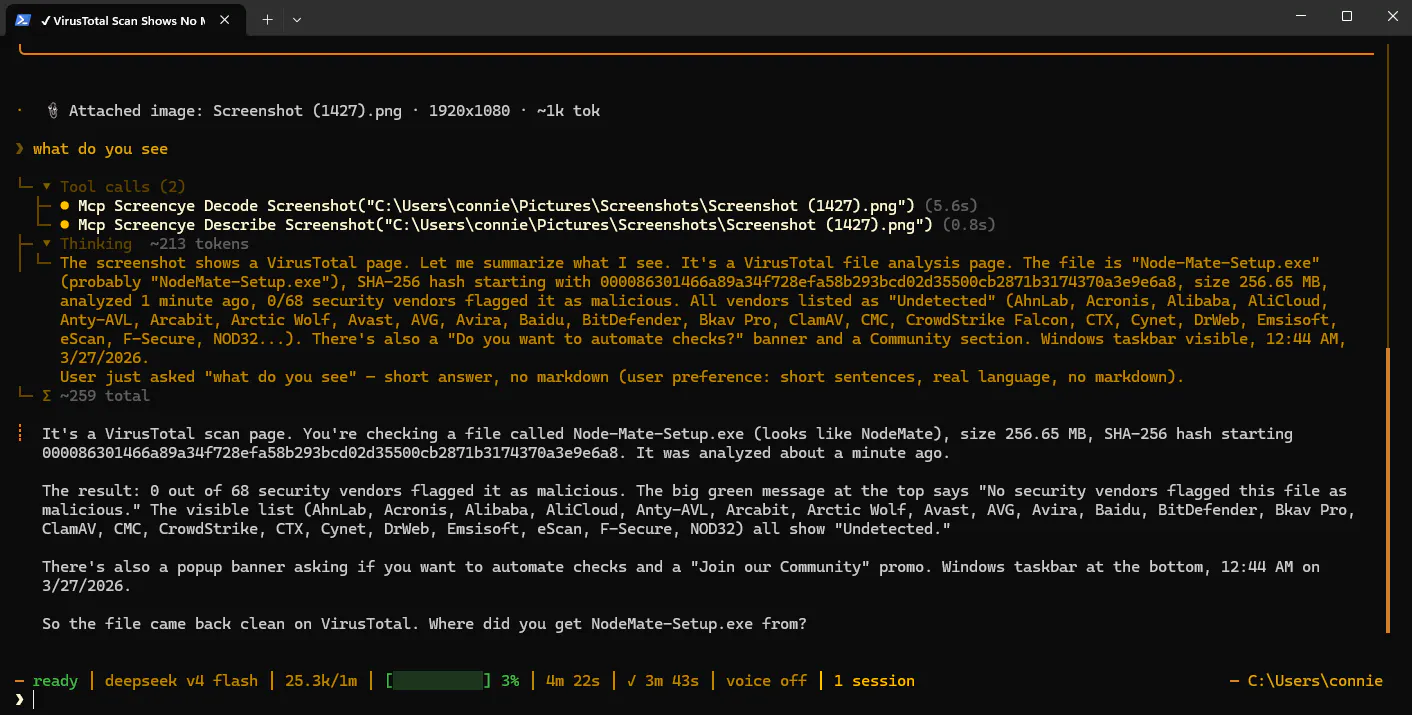Click the '4m 22s' timer in status bar
The height and width of the screenshot is (715, 1412).
coord(573,681)
